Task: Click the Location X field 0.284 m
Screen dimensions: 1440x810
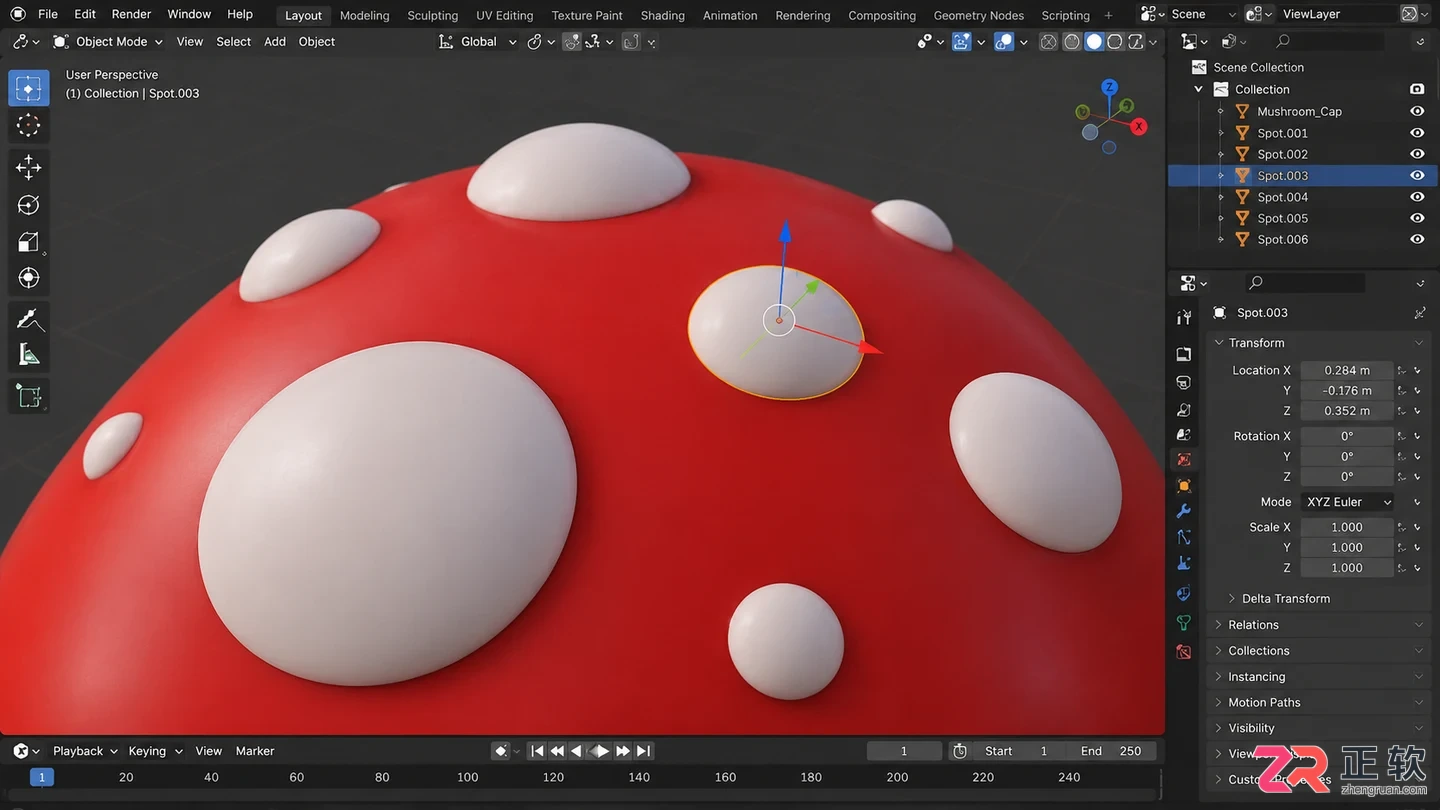Action: (1347, 370)
